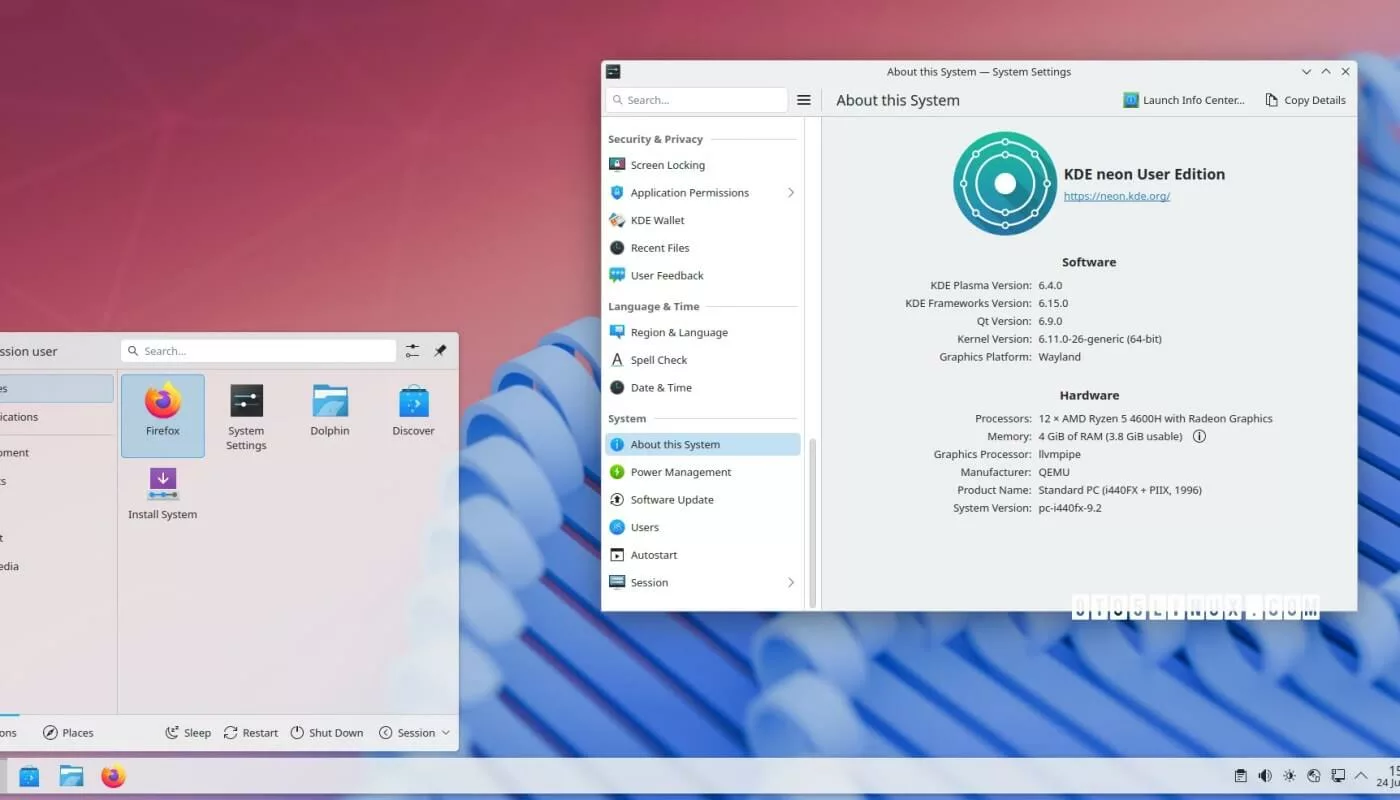Click the System Settings sidebar scrollbar

point(813,522)
